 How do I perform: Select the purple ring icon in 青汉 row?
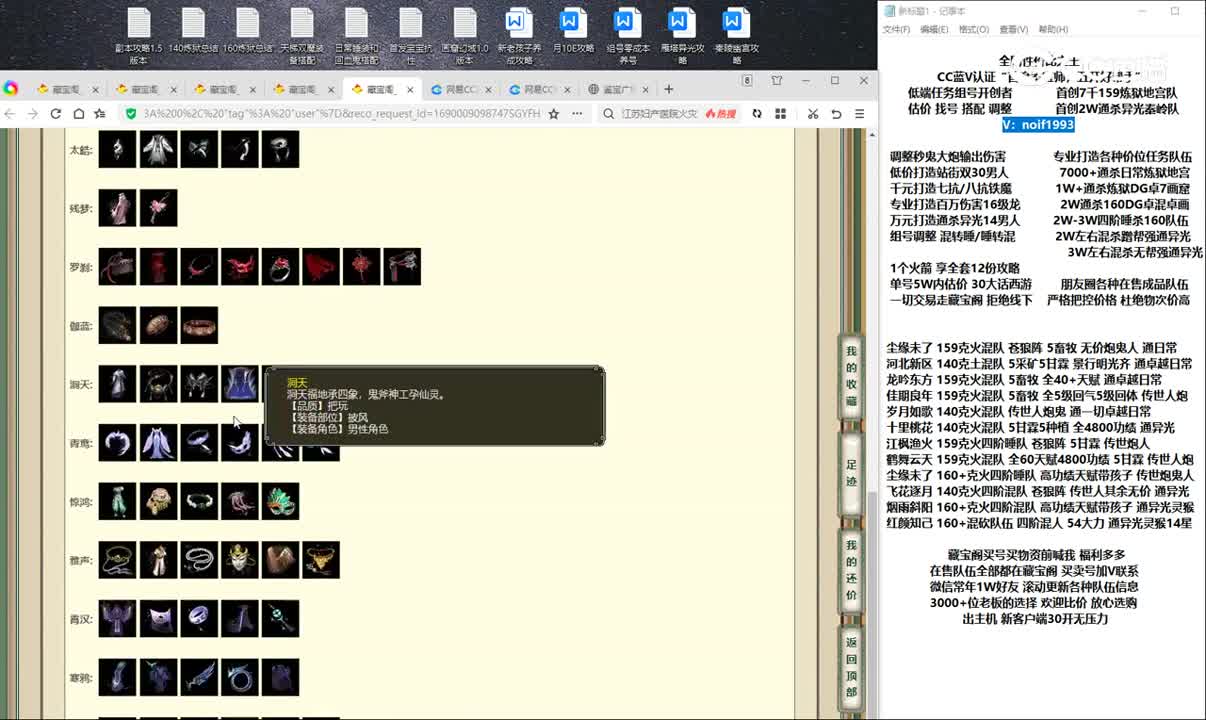pos(199,618)
